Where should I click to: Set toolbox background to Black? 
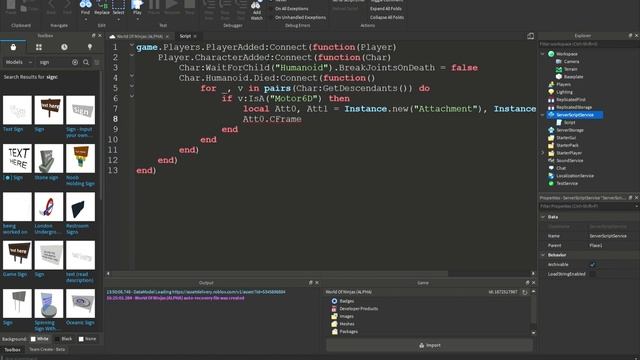coord(64,339)
